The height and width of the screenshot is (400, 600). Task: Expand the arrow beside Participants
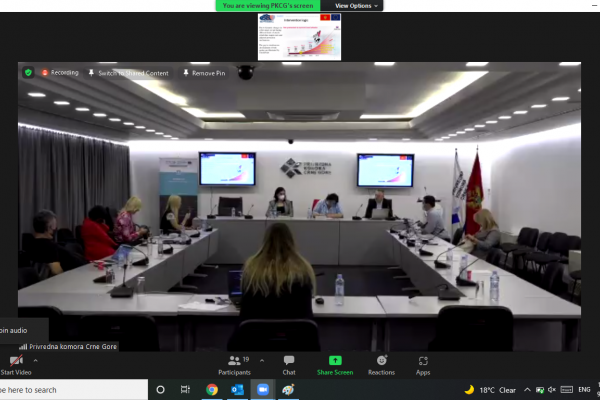262,361
